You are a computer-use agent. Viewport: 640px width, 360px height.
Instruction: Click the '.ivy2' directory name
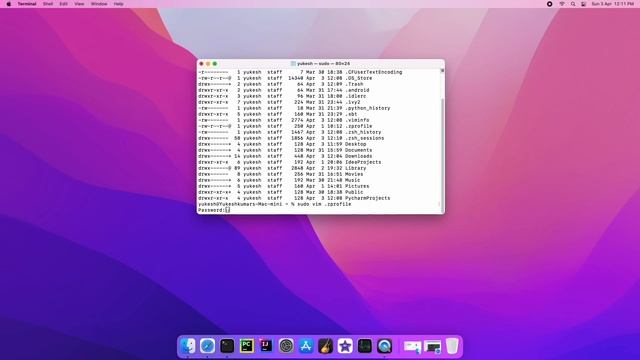[353, 102]
